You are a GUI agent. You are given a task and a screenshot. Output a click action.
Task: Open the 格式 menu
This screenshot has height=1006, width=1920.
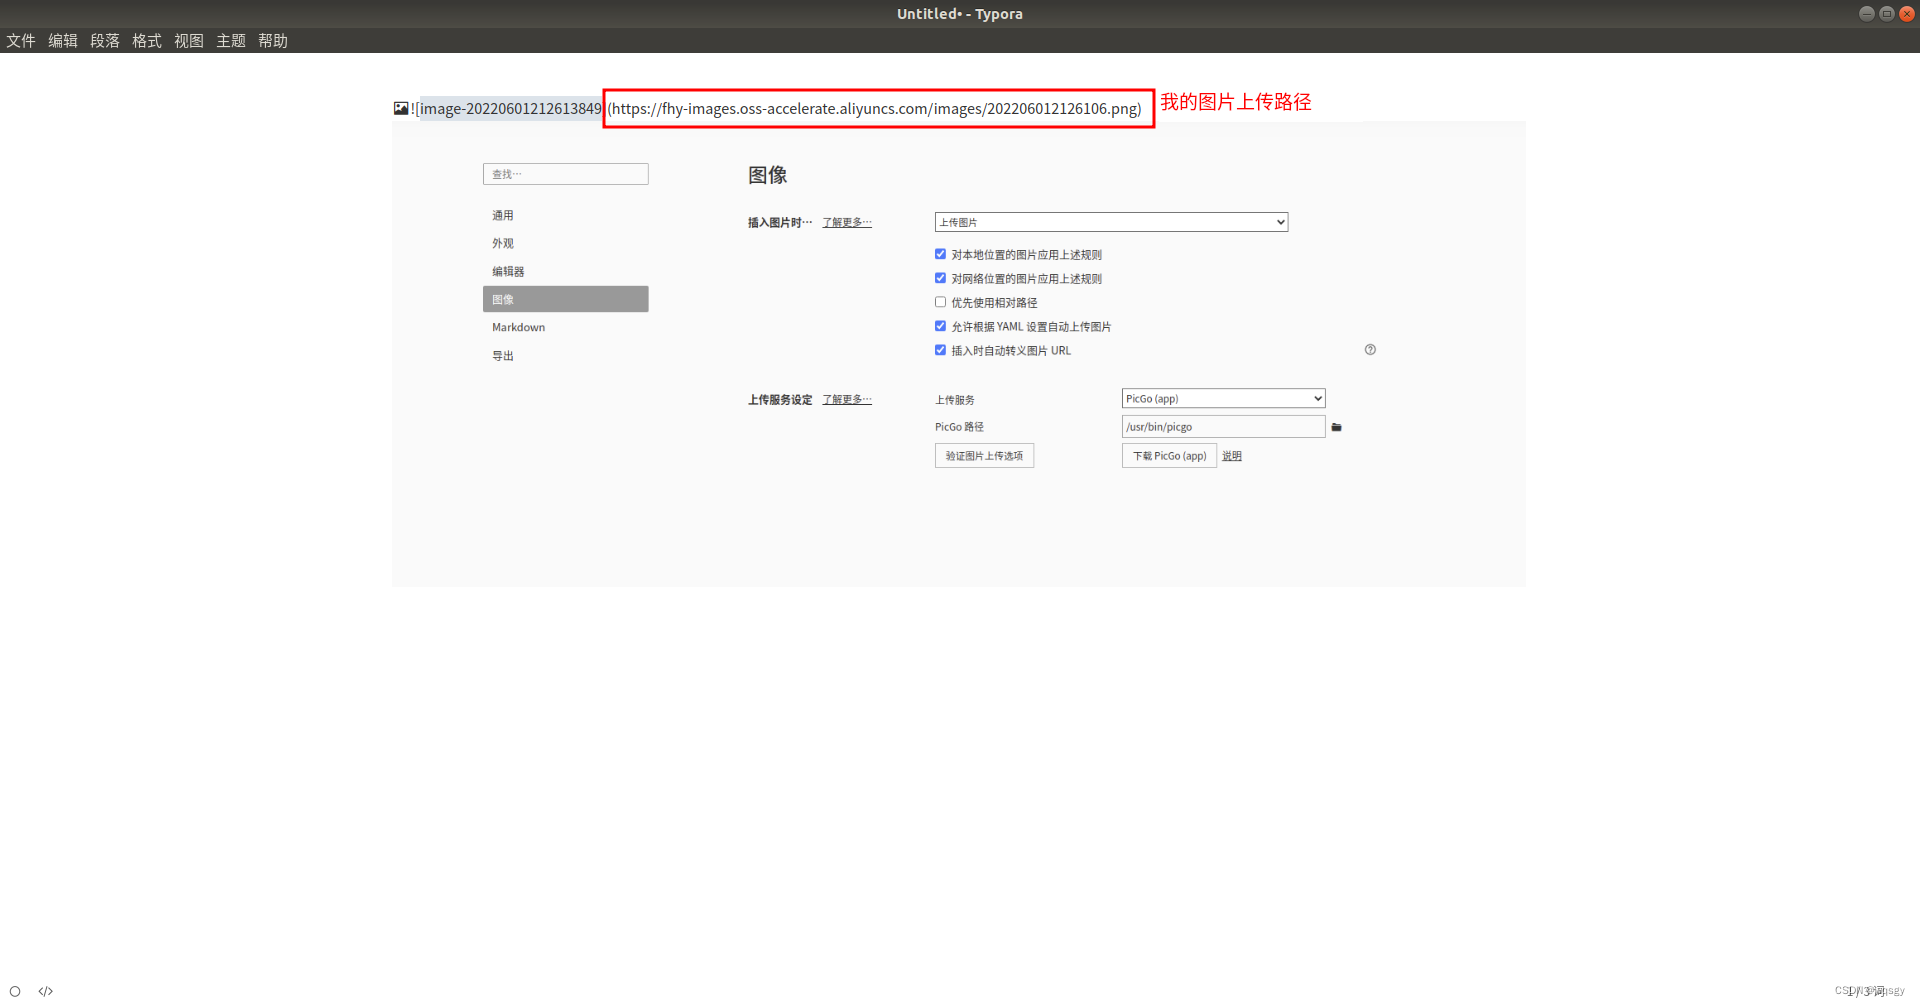[x=146, y=41]
